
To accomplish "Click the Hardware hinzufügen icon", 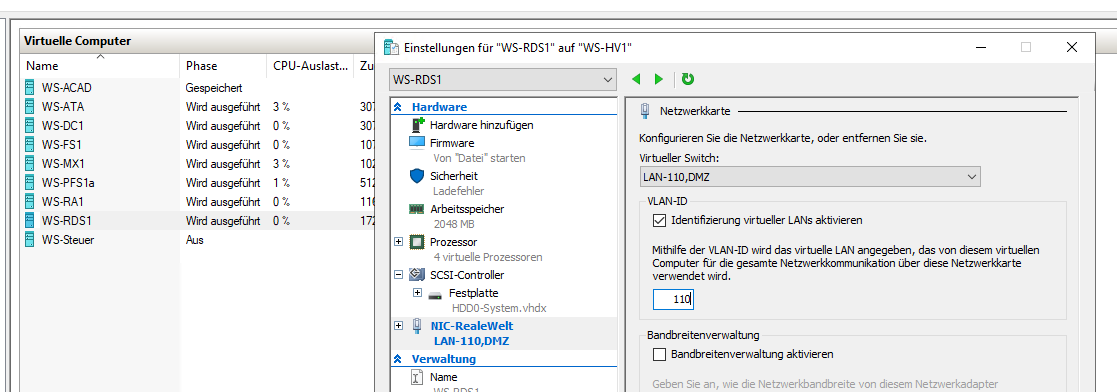I will [417, 125].
